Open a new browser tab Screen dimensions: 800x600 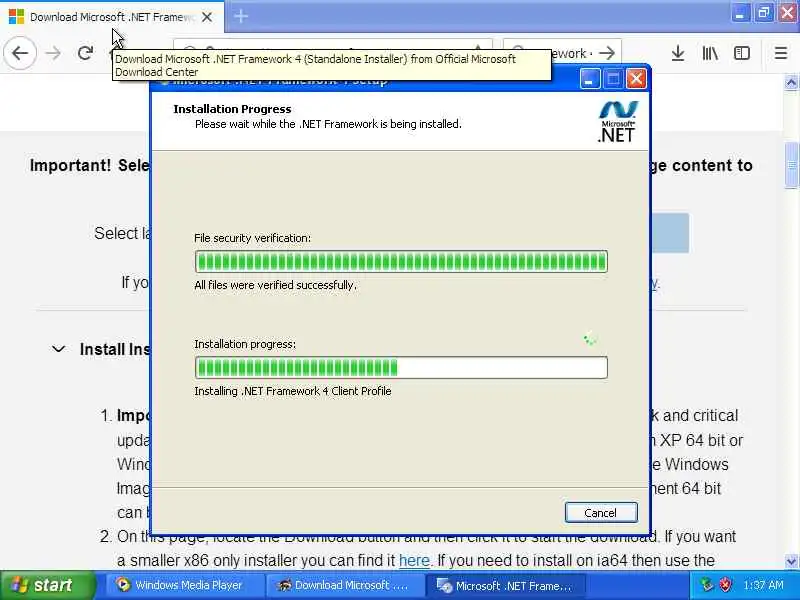241,16
